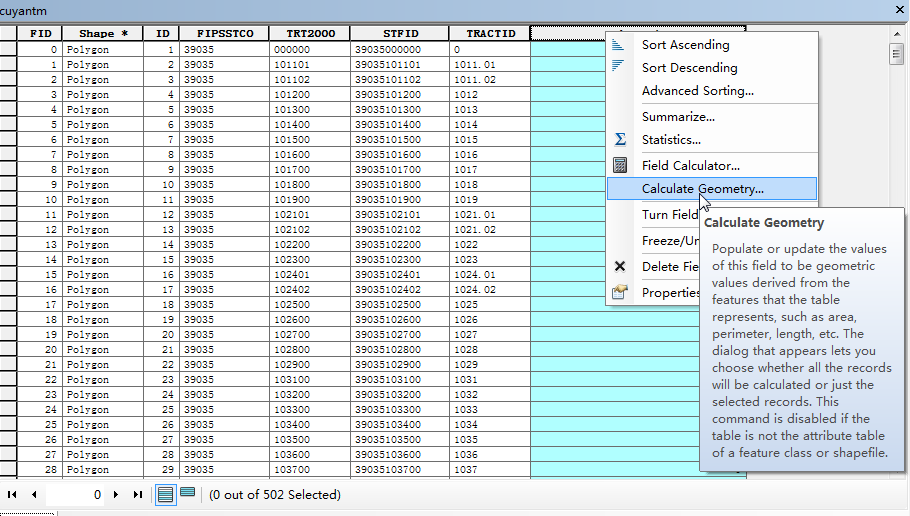Move to next record arrow
Image resolution: width=910 pixels, height=516 pixels.
point(116,495)
